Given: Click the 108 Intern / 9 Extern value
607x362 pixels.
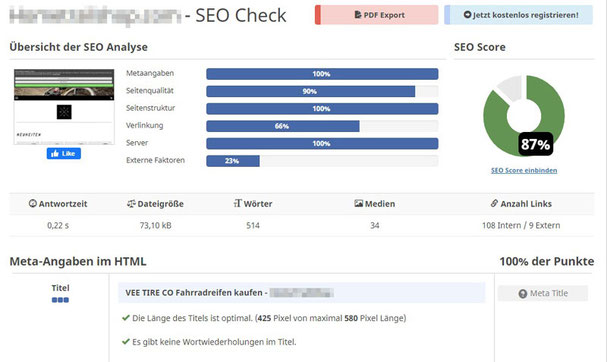Looking at the screenshot, I should click(521, 225).
